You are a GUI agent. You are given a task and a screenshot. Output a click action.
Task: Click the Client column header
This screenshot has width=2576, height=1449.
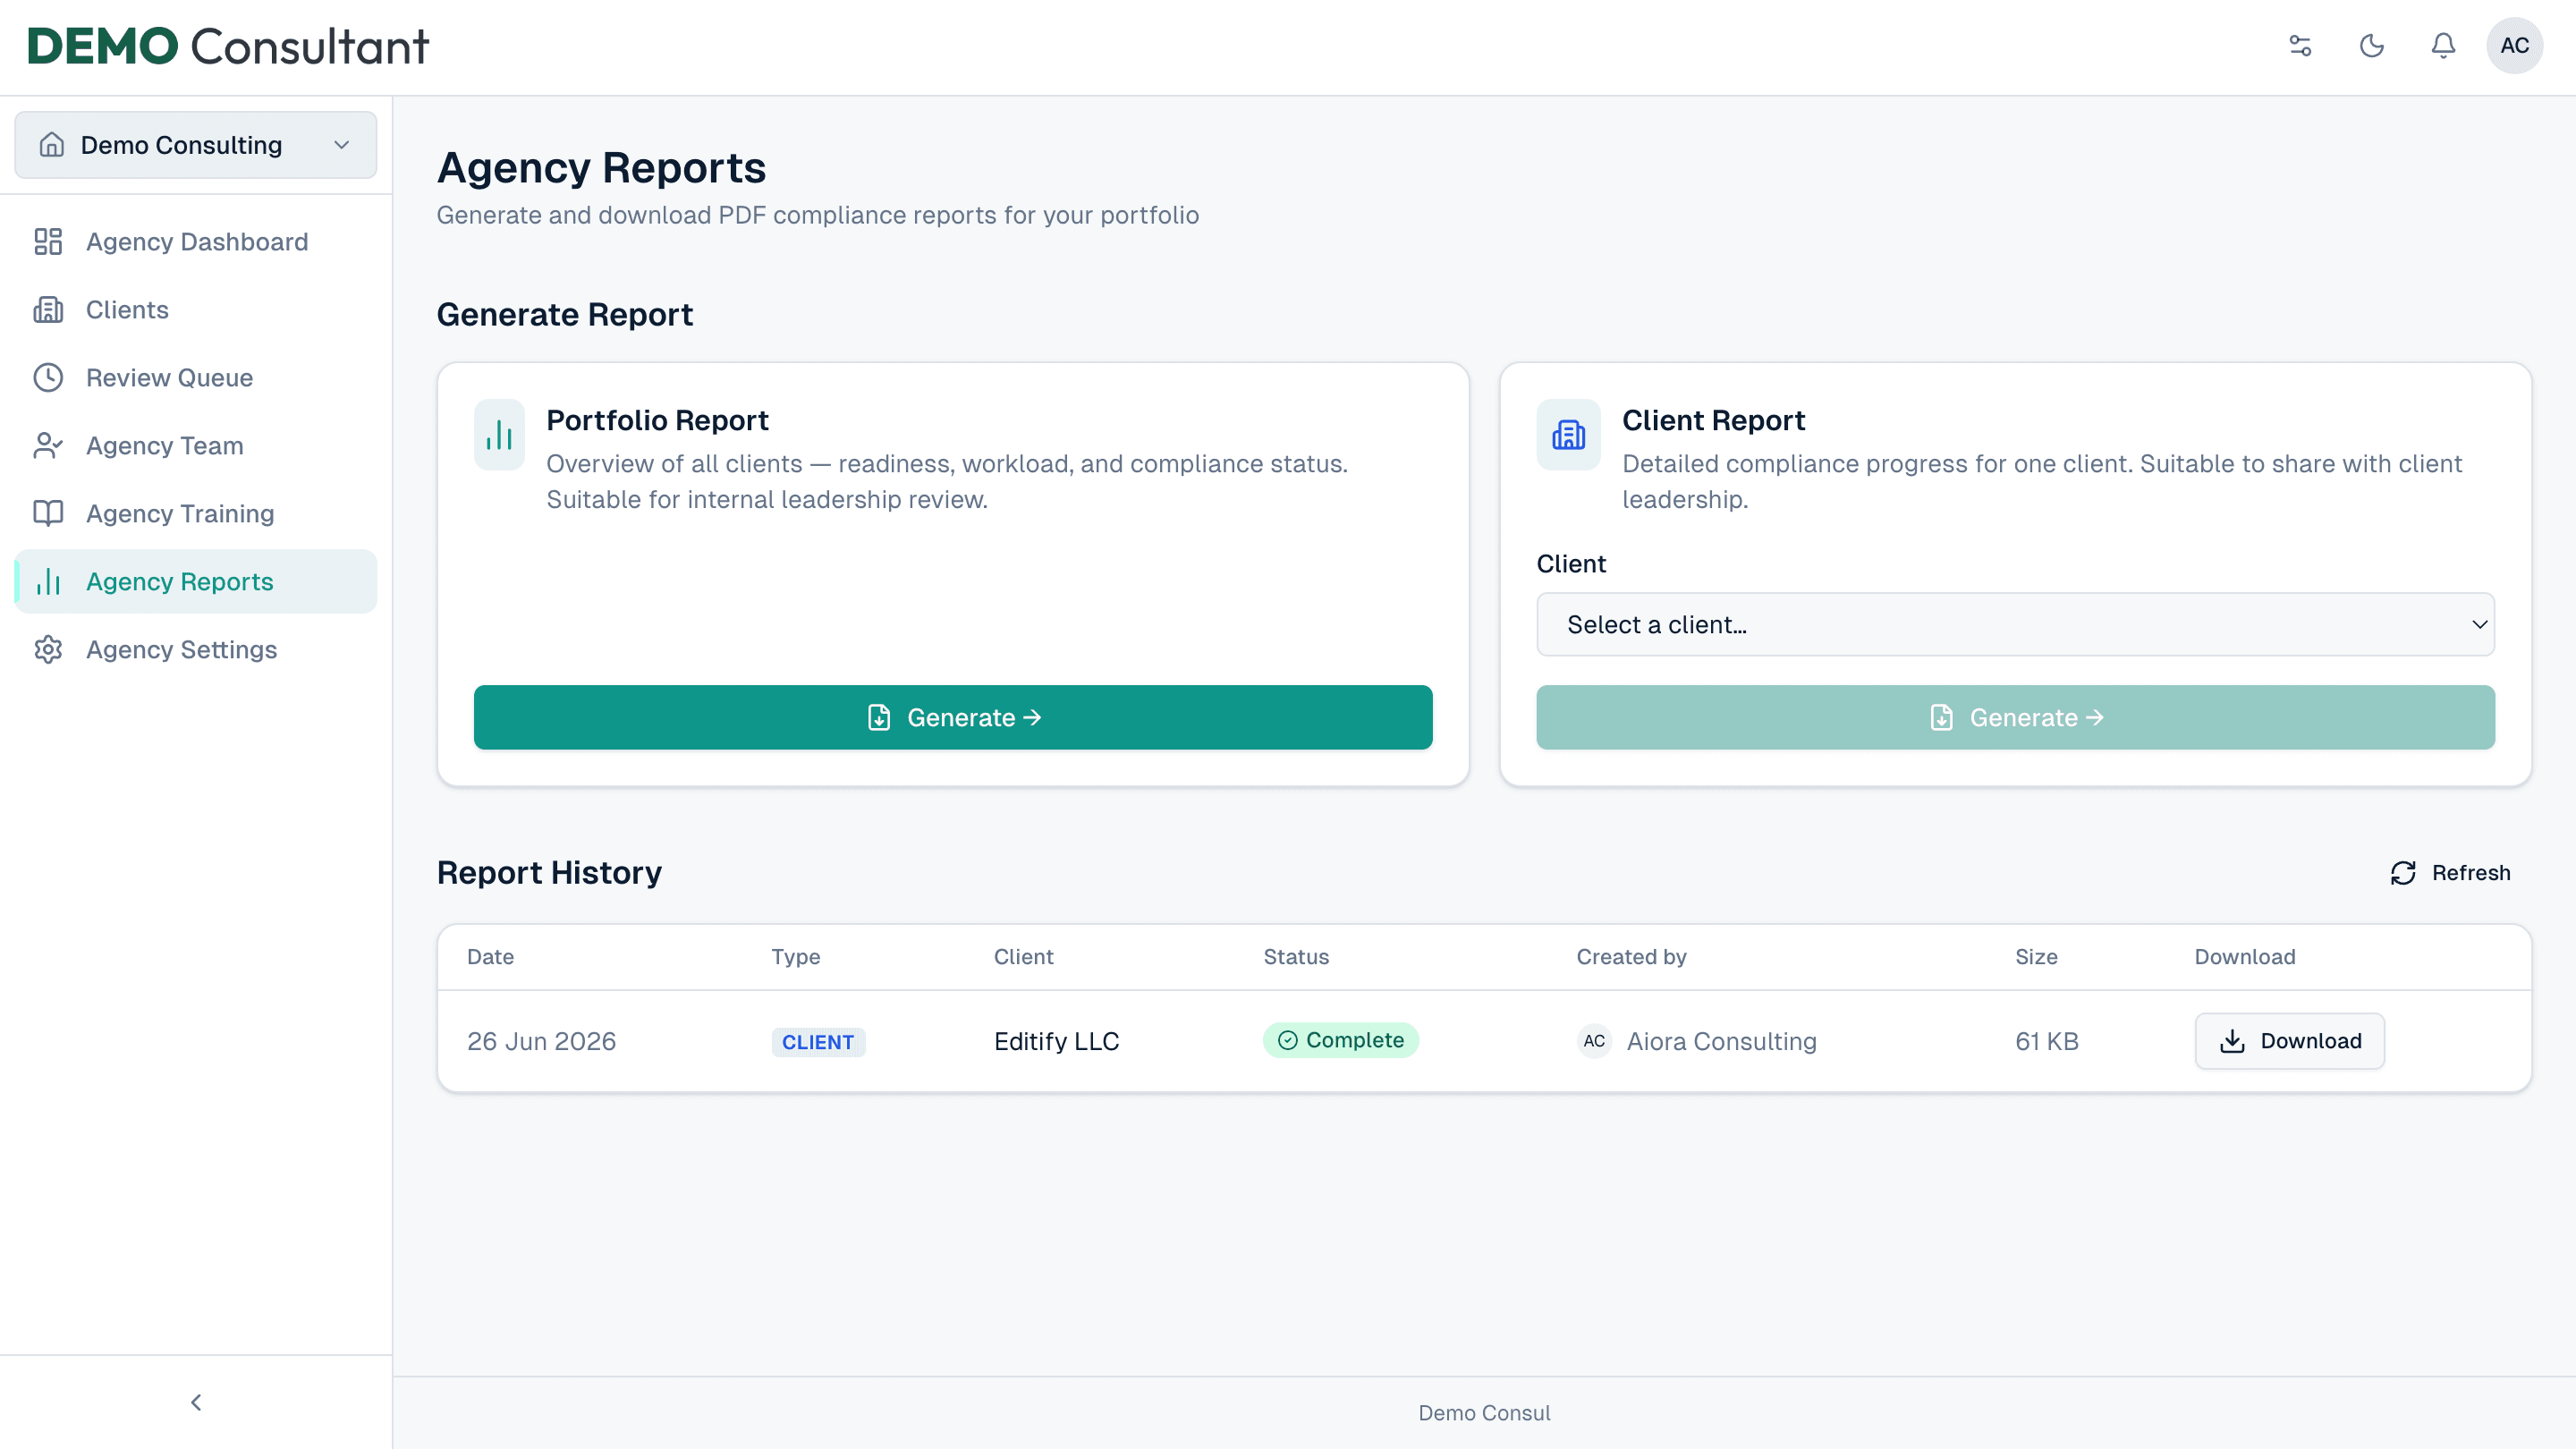1023,957
